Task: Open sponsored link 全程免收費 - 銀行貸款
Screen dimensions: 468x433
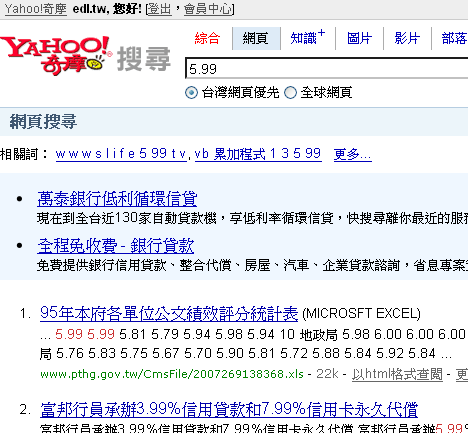Action: (x=116, y=246)
